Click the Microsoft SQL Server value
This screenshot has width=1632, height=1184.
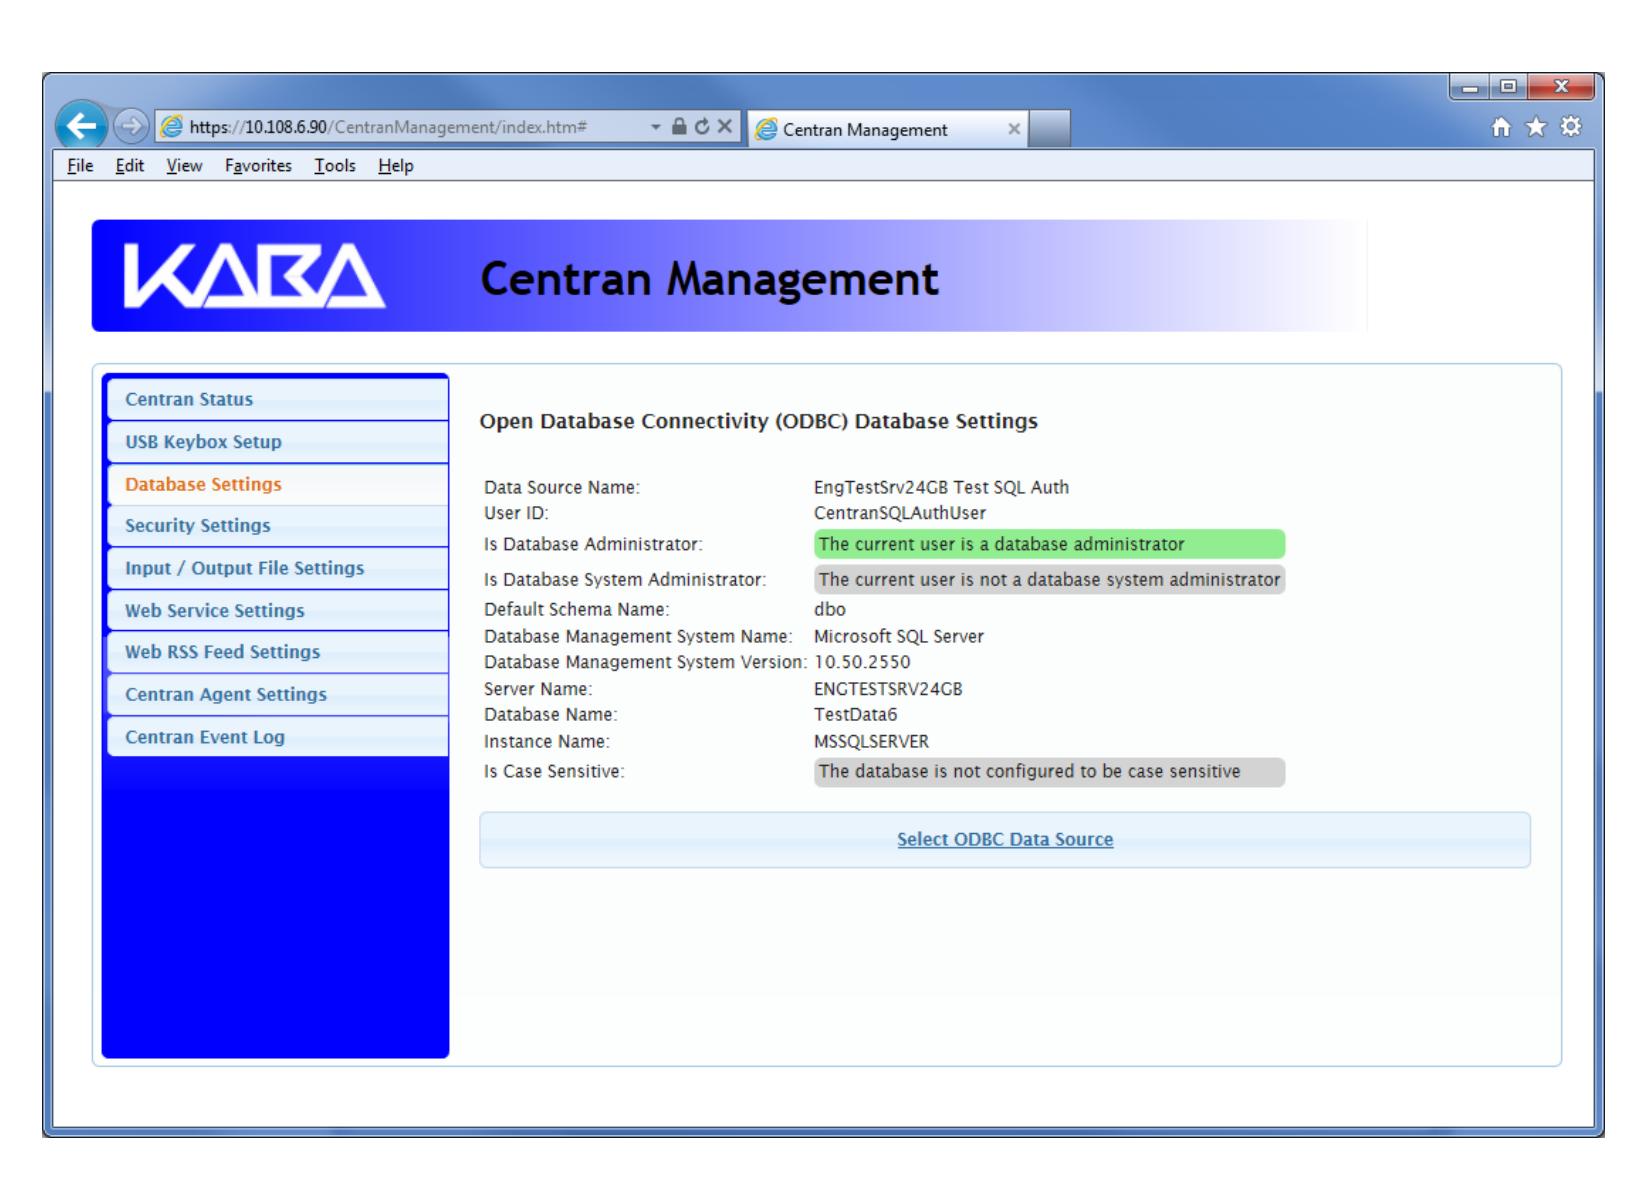coord(899,637)
